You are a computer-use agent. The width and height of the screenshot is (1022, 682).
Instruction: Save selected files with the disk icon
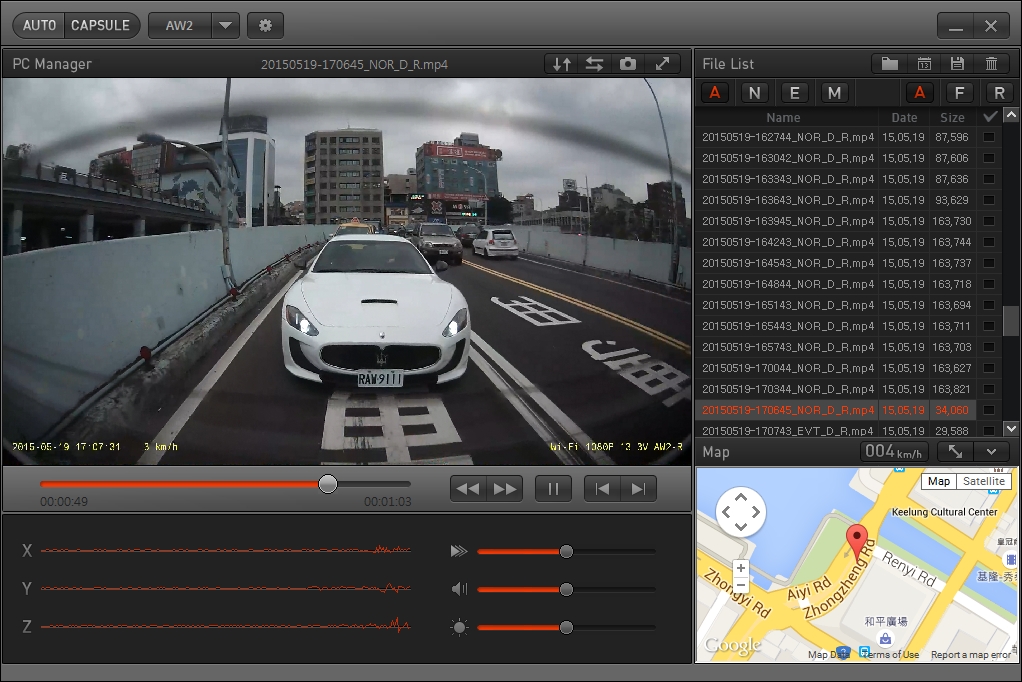click(957, 64)
